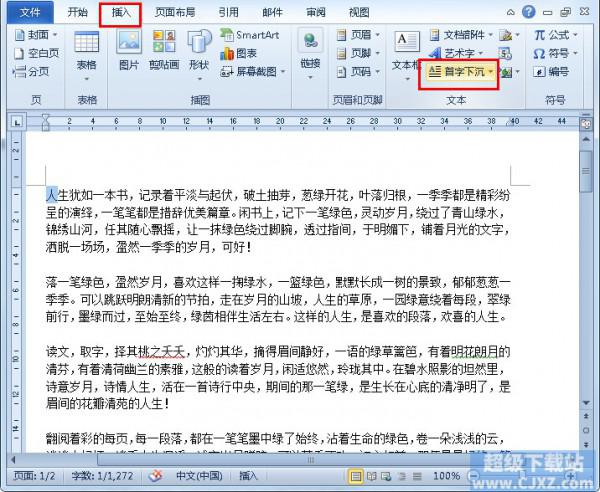Switch to draft view
This screenshot has height=492, width=600.
(417, 476)
